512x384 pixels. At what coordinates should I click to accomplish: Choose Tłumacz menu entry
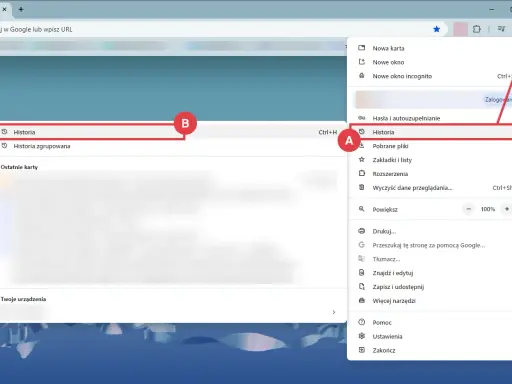click(x=430, y=259)
